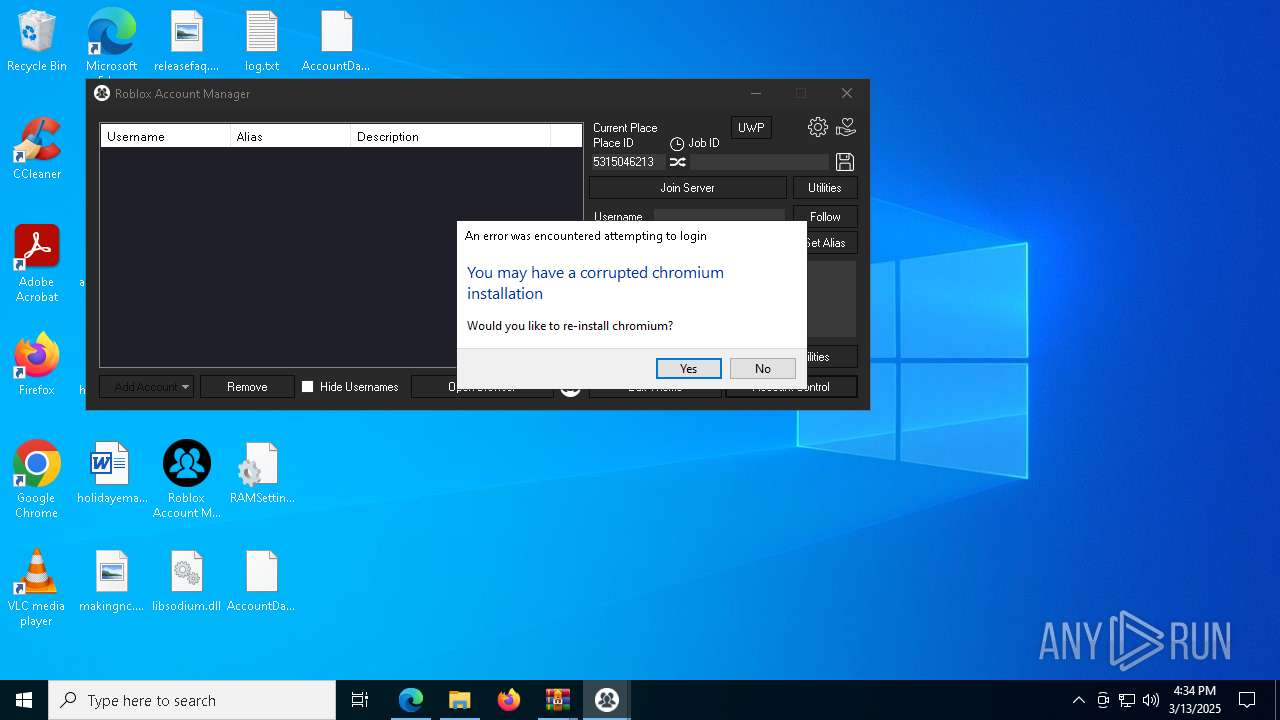Click the UWP button
Viewport: 1280px width, 720px height.
click(751, 128)
